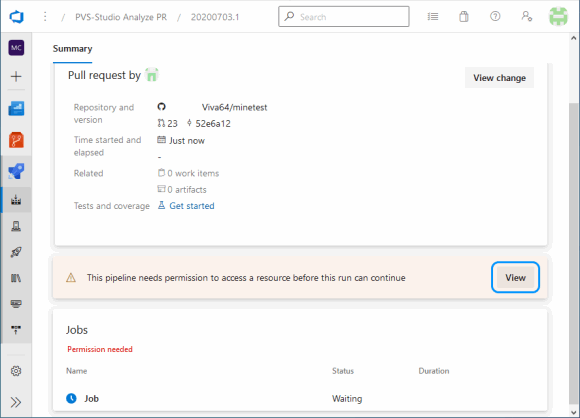The height and width of the screenshot is (418, 580).
Task: Go to PVS-Studio Analyze PR breadcrumb
Action: coord(121,17)
